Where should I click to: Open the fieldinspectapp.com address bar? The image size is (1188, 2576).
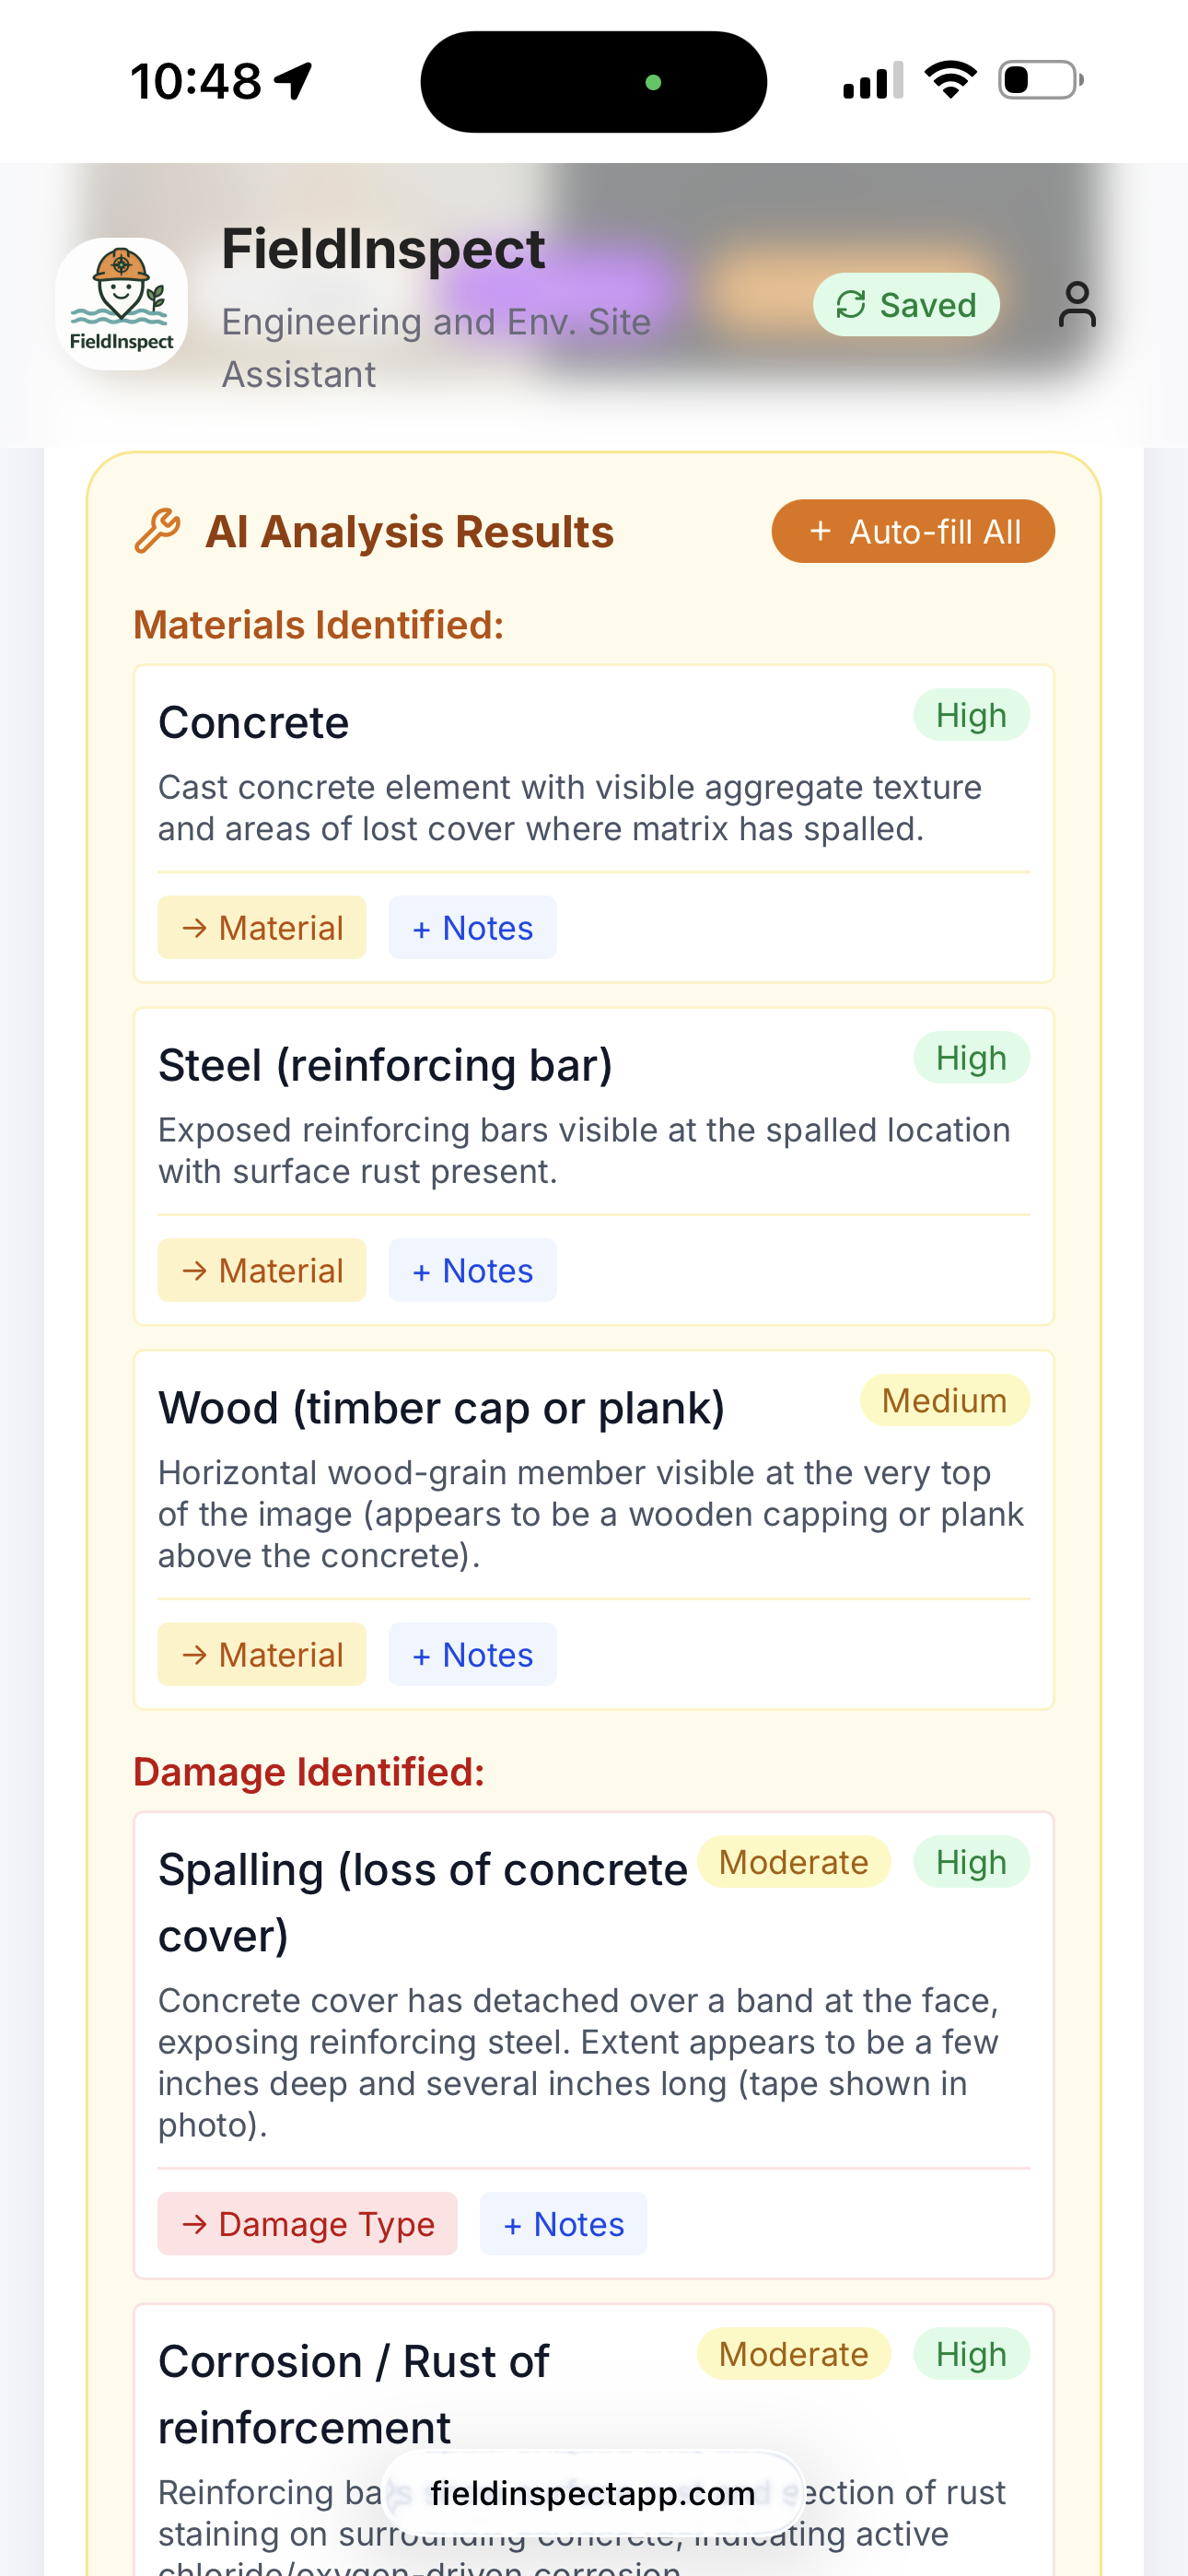tap(593, 2494)
